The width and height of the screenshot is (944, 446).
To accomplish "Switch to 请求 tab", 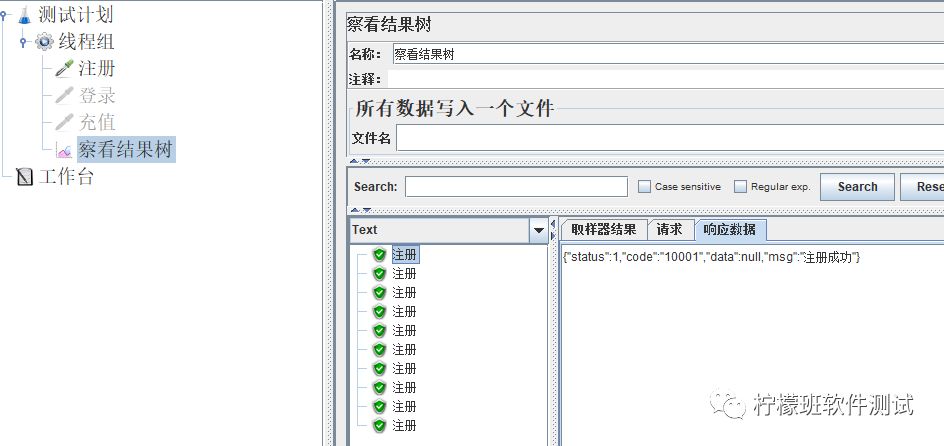I will click(669, 229).
